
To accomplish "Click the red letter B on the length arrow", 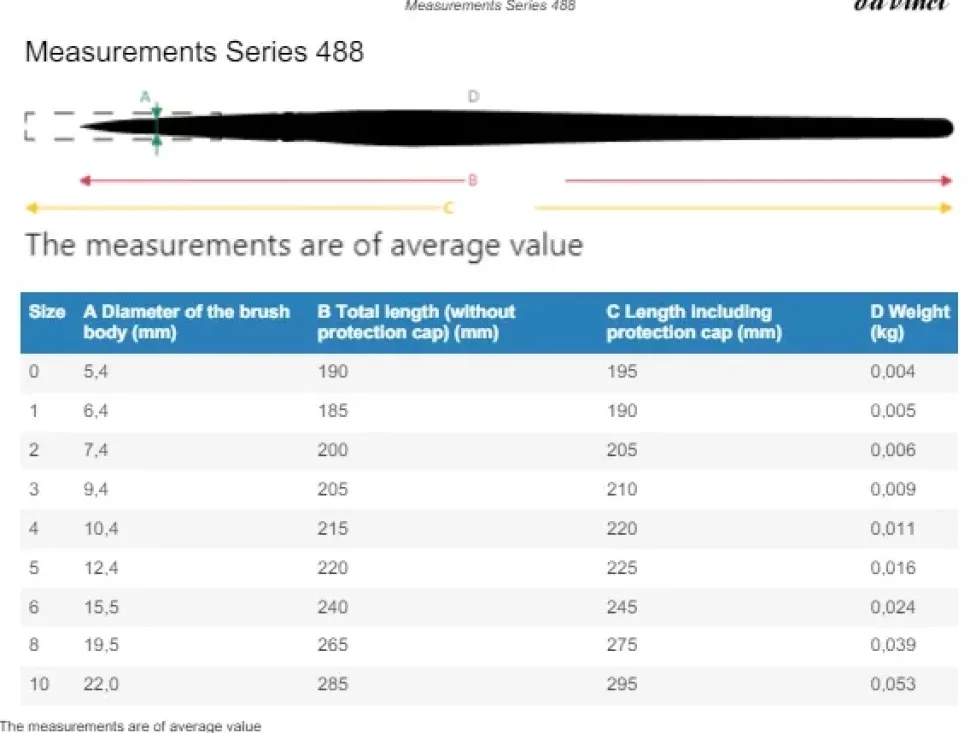I will (x=473, y=181).
